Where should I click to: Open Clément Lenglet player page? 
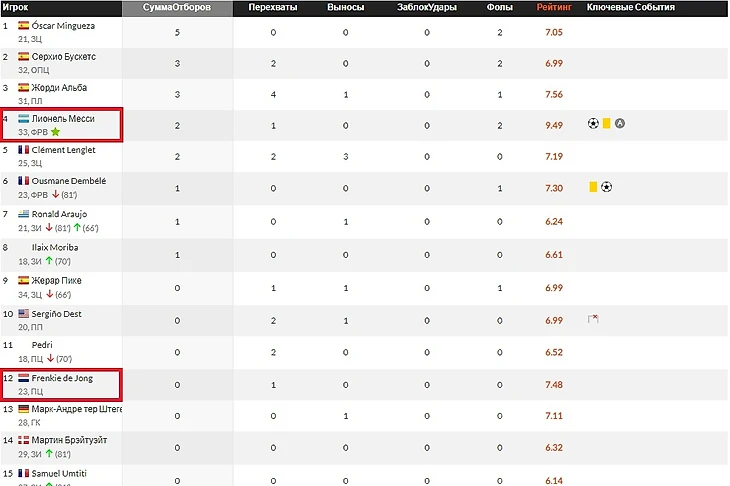point(63,150)
